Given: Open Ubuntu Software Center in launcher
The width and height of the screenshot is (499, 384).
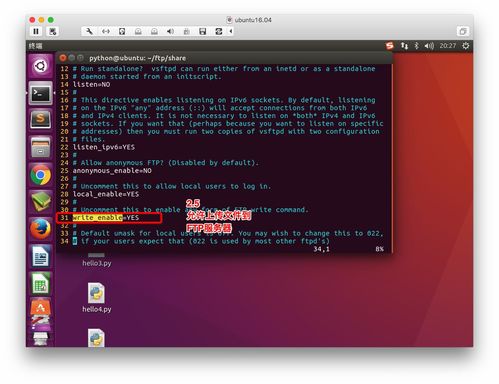Looking at the screenshot, I should point(40,307).
